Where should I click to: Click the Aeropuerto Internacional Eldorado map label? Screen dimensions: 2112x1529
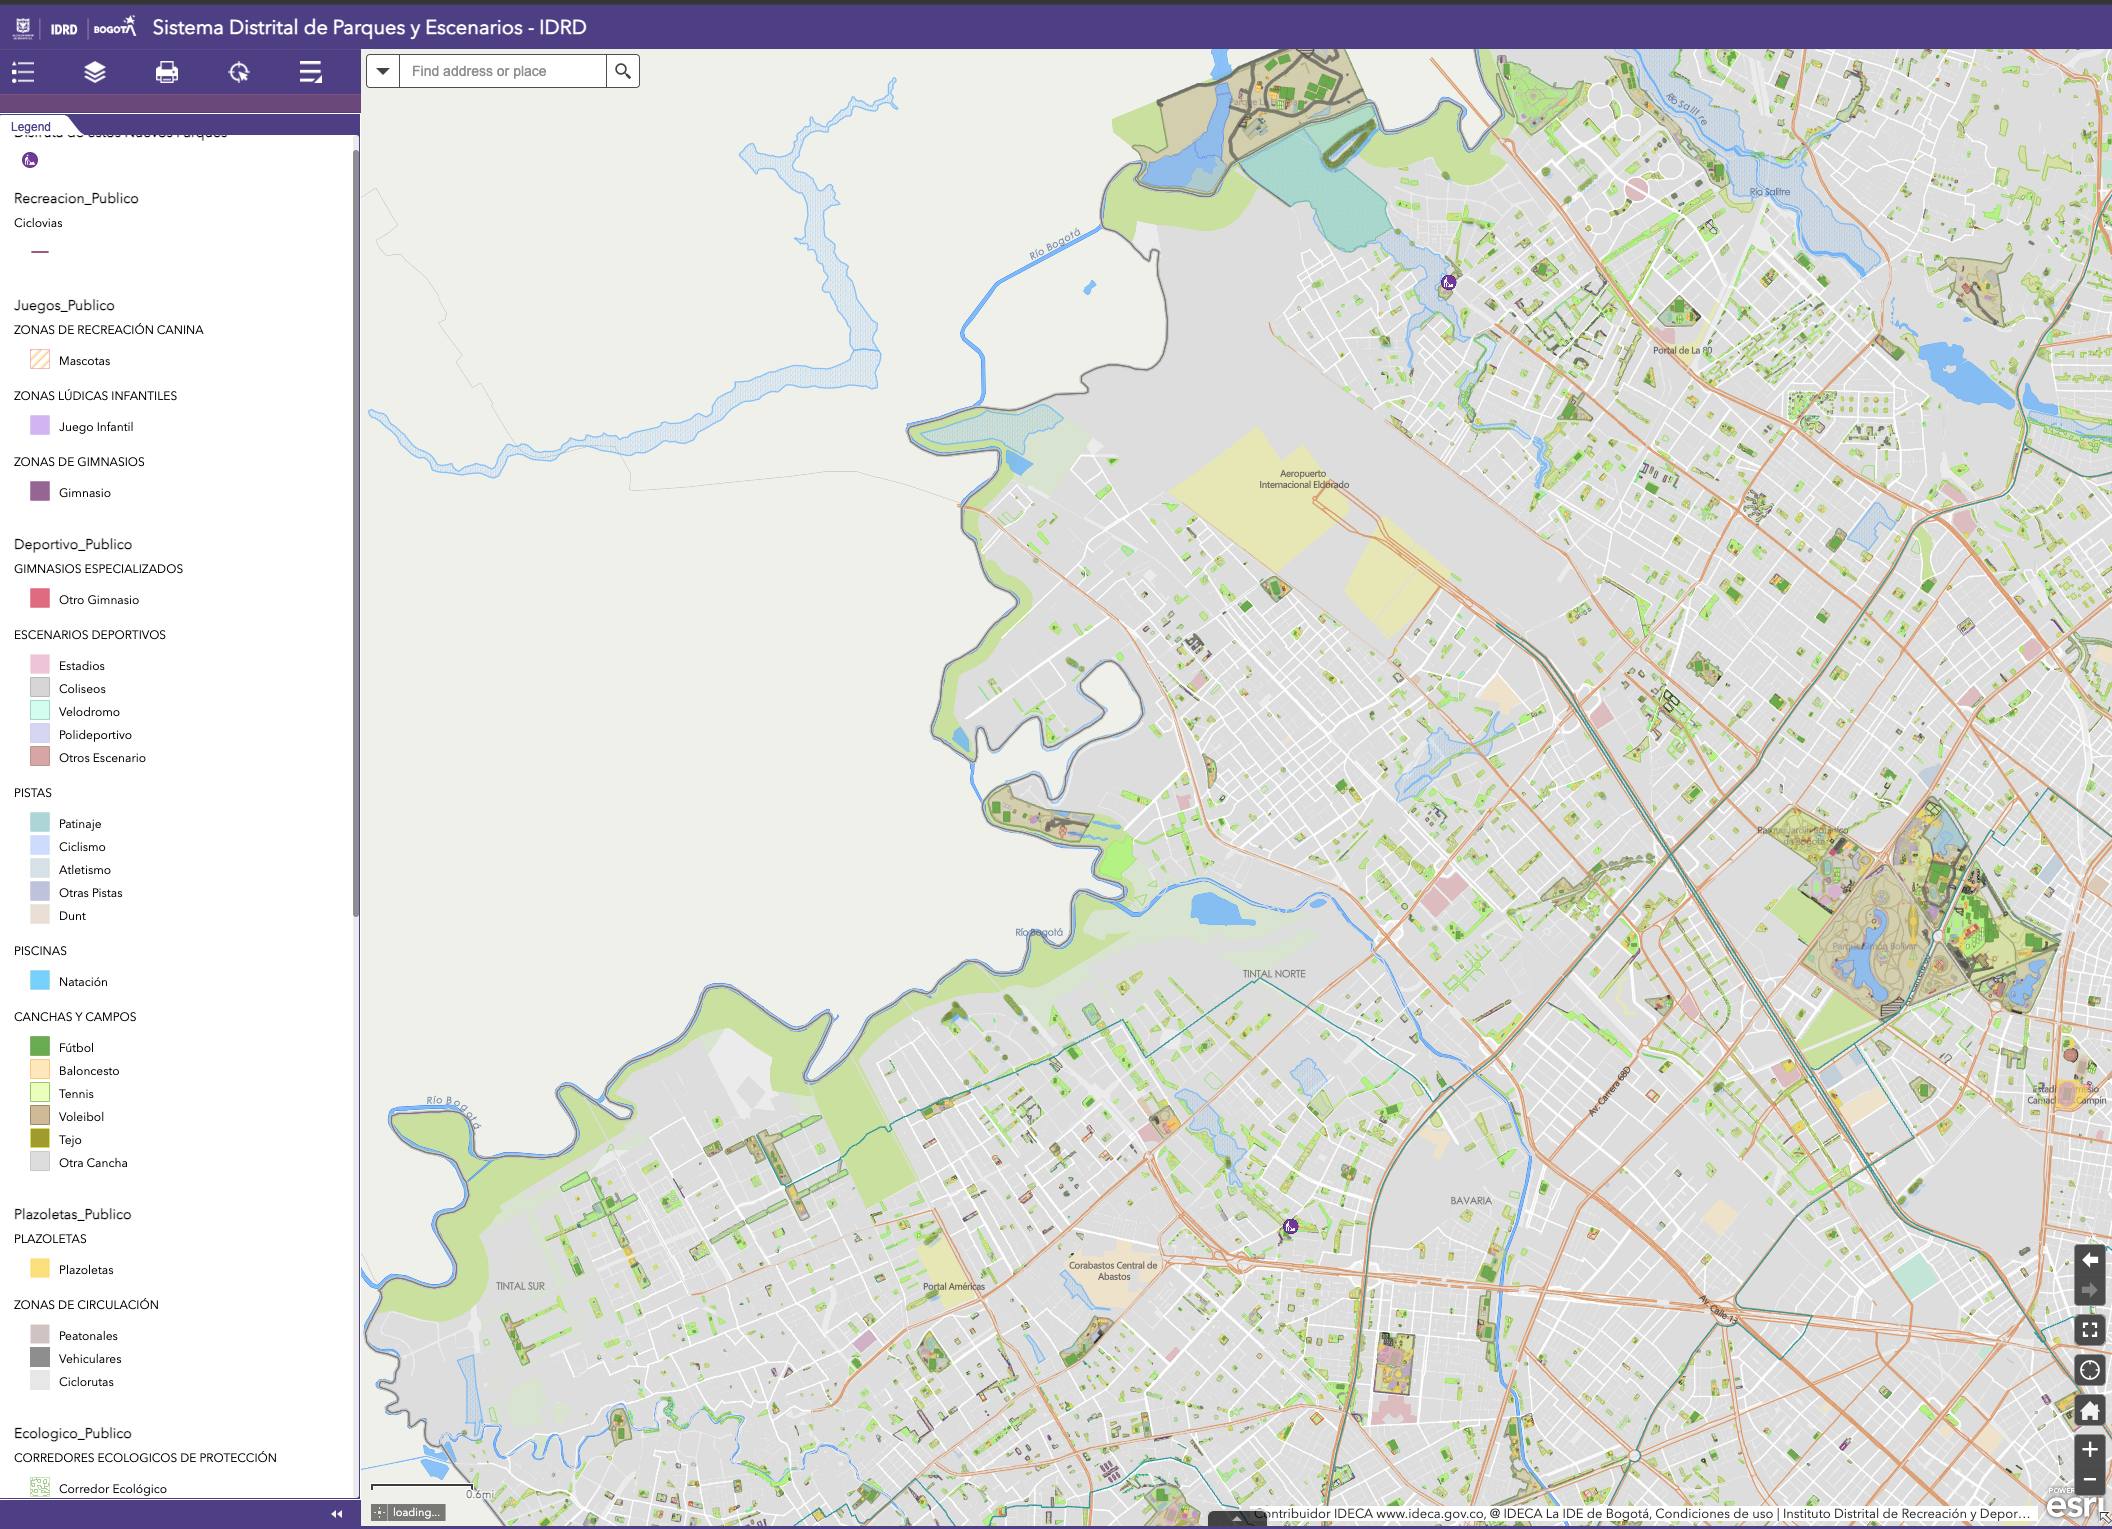pyautogui.click(x=1304, y=479)
